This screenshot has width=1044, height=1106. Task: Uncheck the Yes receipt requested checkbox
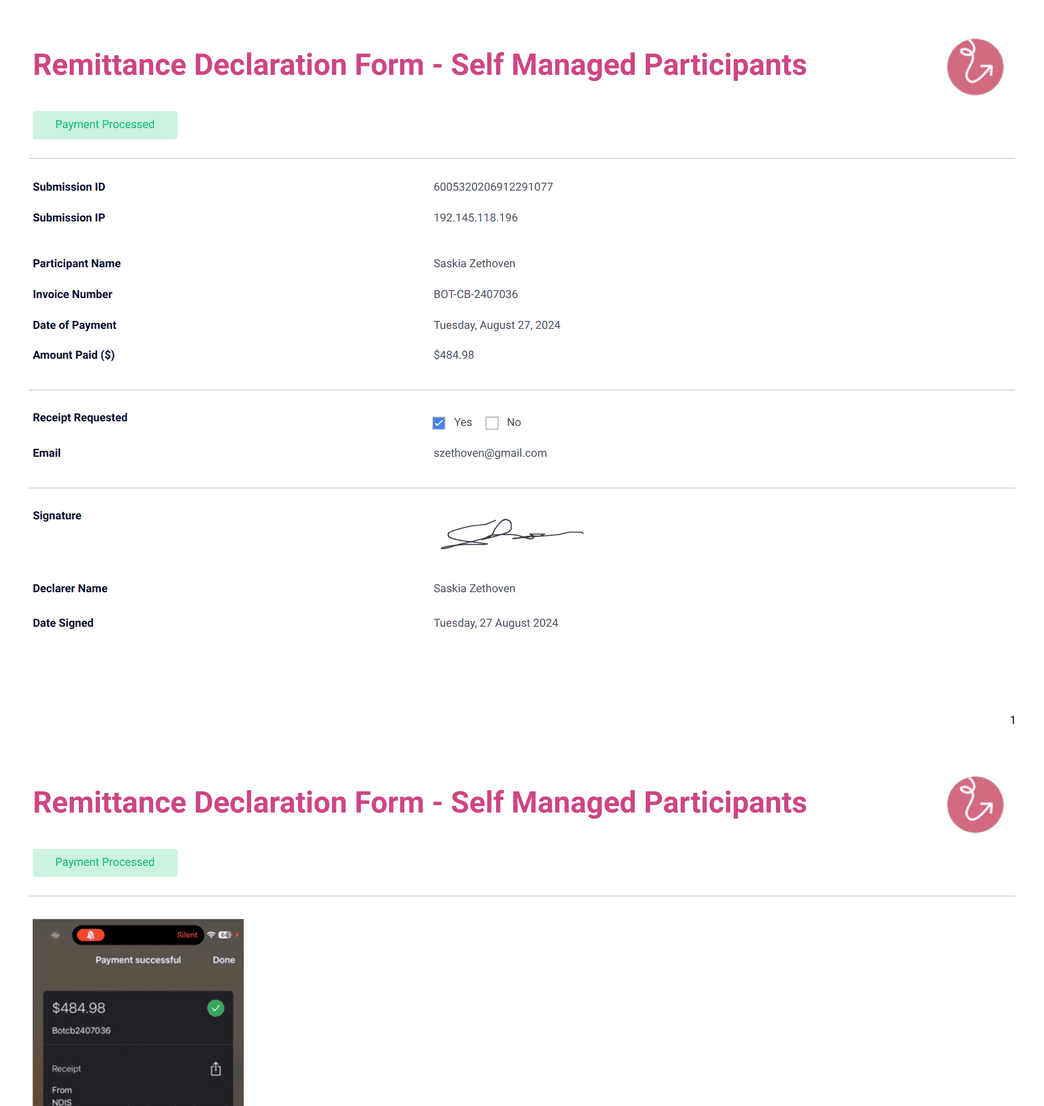(x=439, y=423)
